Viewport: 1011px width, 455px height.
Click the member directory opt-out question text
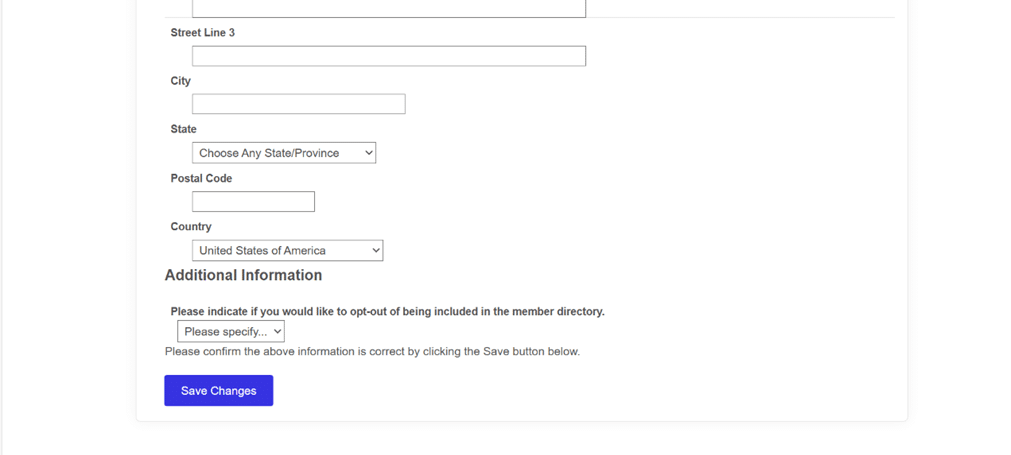coord(388,312)
